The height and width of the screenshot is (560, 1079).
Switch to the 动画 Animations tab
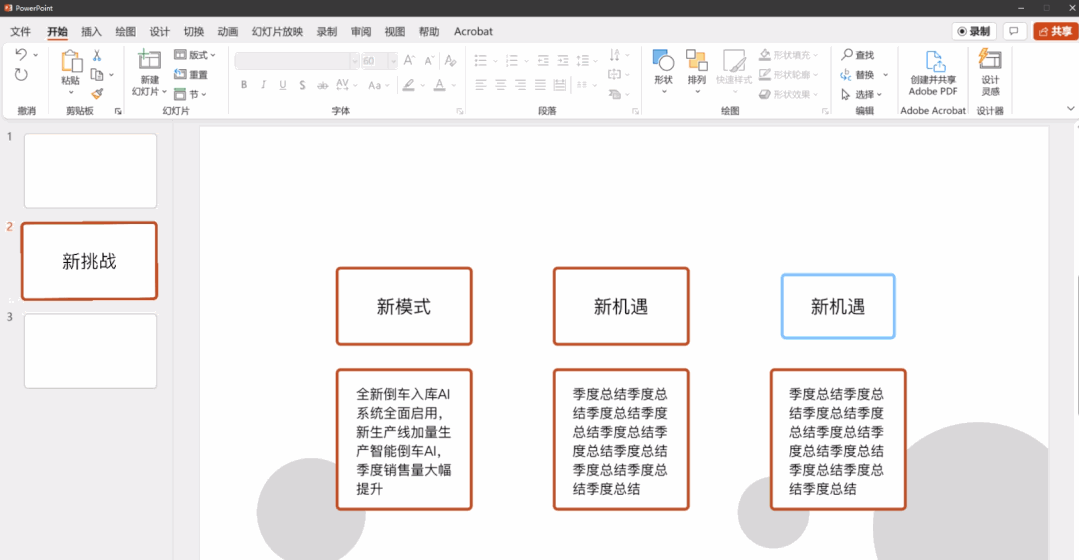pyautogui.click(x=228, y=32)
